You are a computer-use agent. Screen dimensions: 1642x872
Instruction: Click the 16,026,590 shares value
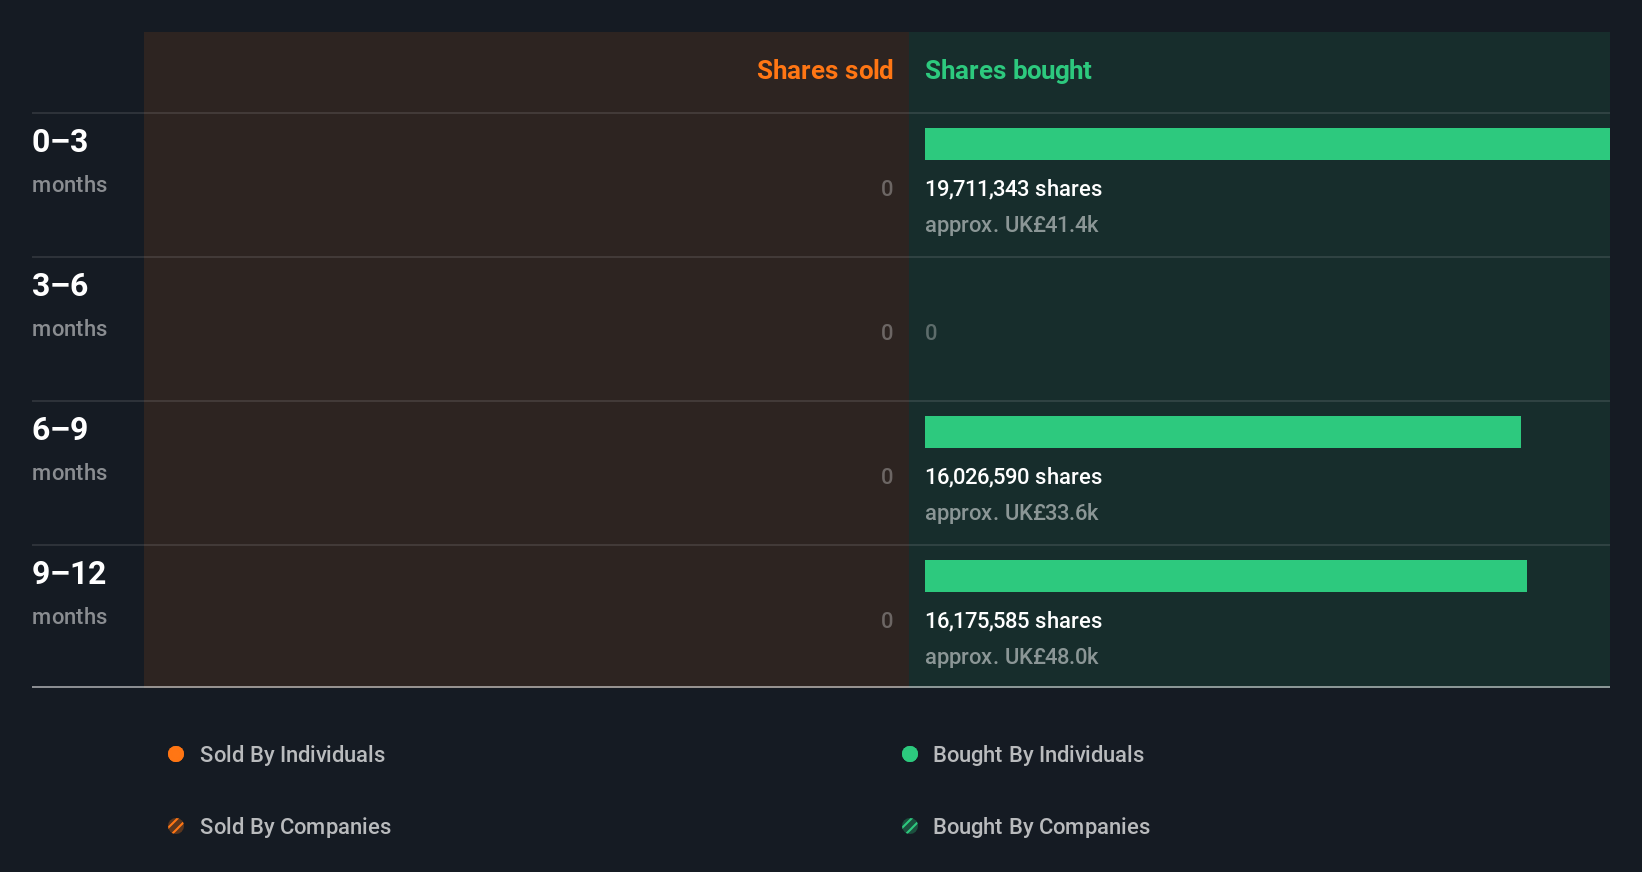(1013, 477)
